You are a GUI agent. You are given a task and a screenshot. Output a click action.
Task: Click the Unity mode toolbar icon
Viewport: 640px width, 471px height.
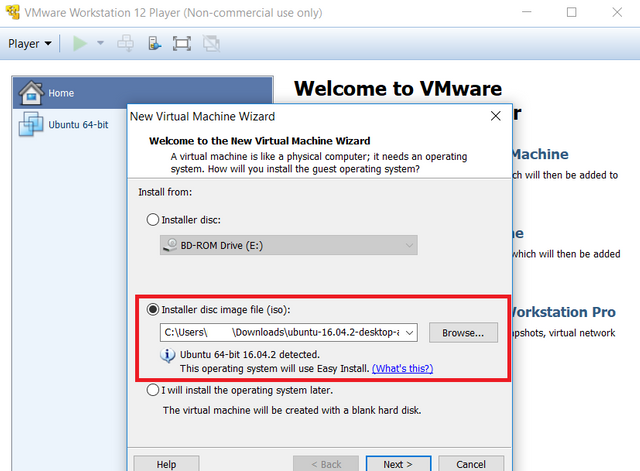(211, 43)
